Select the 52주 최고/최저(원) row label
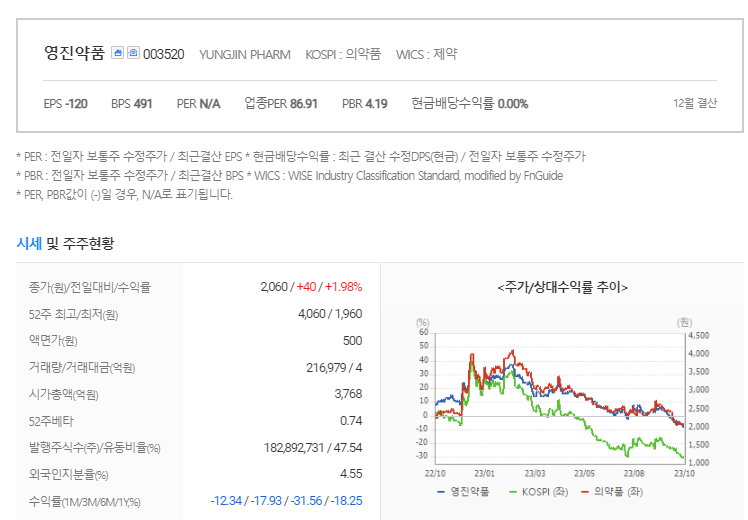 (73, 314)
